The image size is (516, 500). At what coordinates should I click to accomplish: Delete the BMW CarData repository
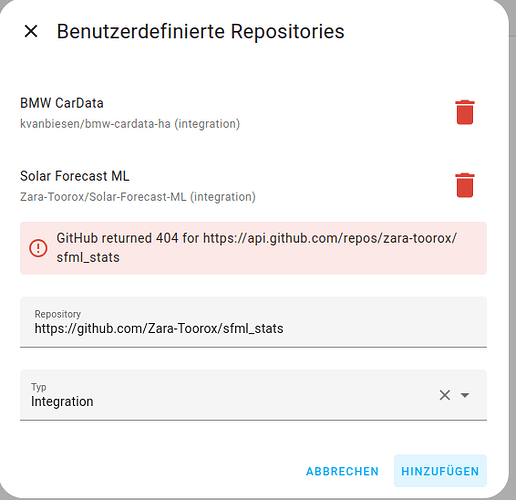coord(465,112)
